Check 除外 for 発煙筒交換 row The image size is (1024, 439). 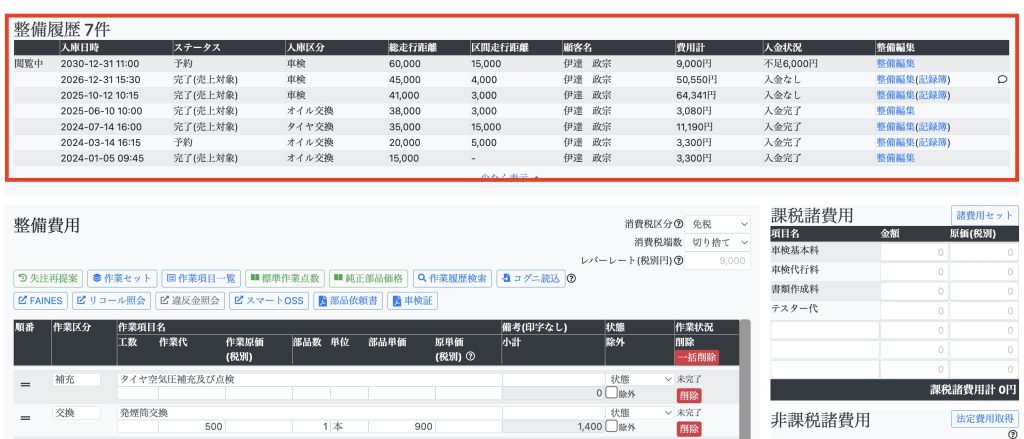coord(612,427)
